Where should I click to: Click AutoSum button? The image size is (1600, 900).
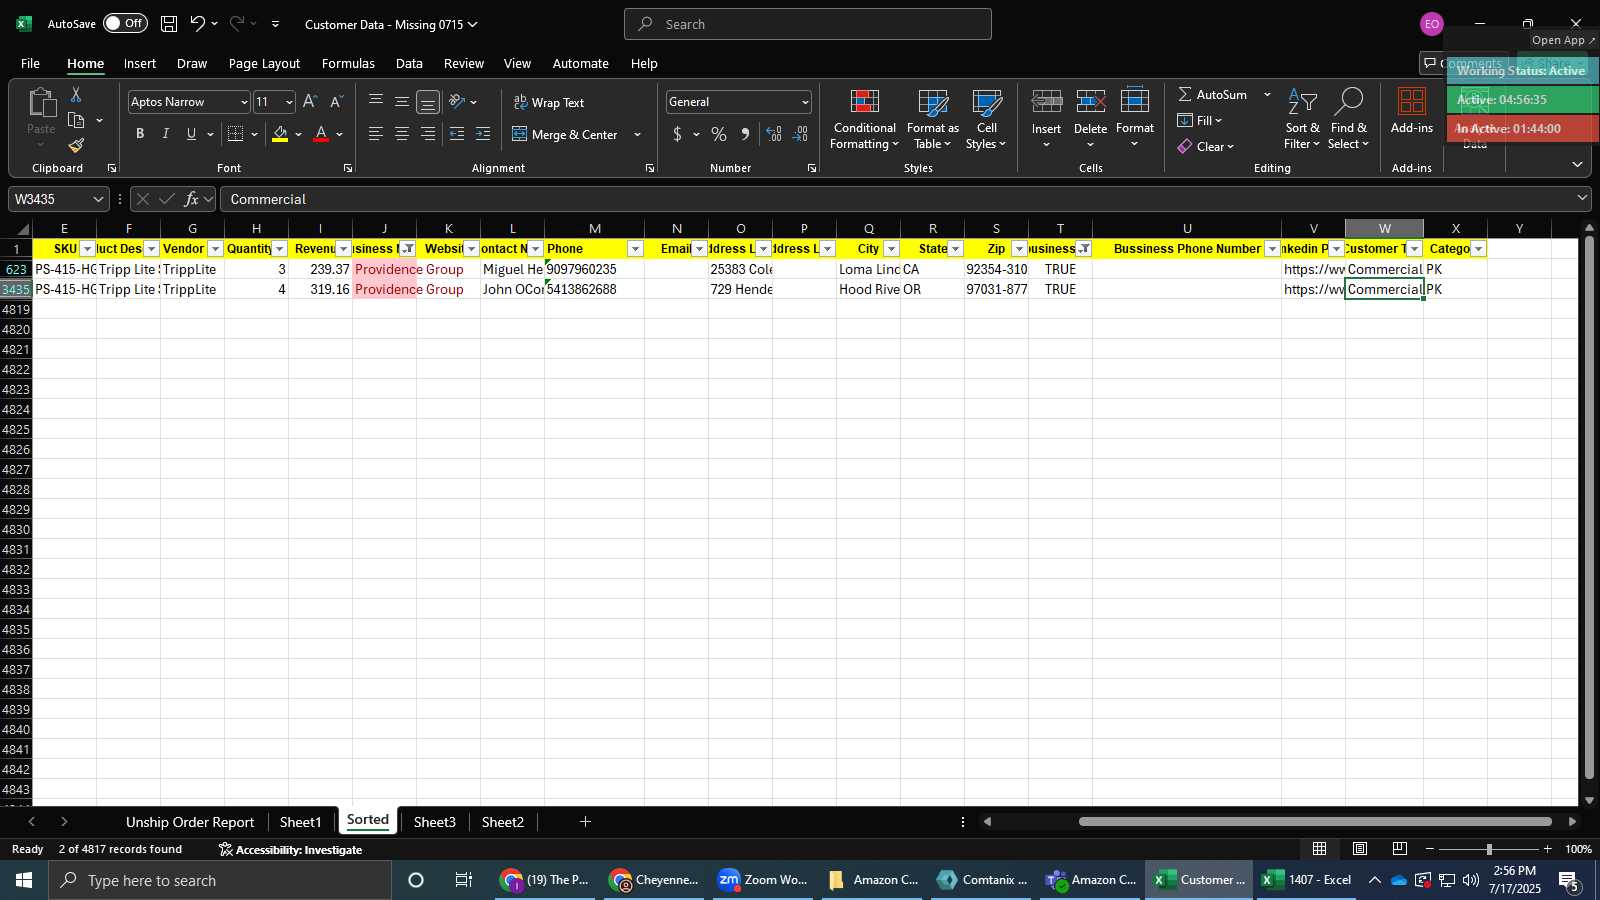coord(1212,94)
